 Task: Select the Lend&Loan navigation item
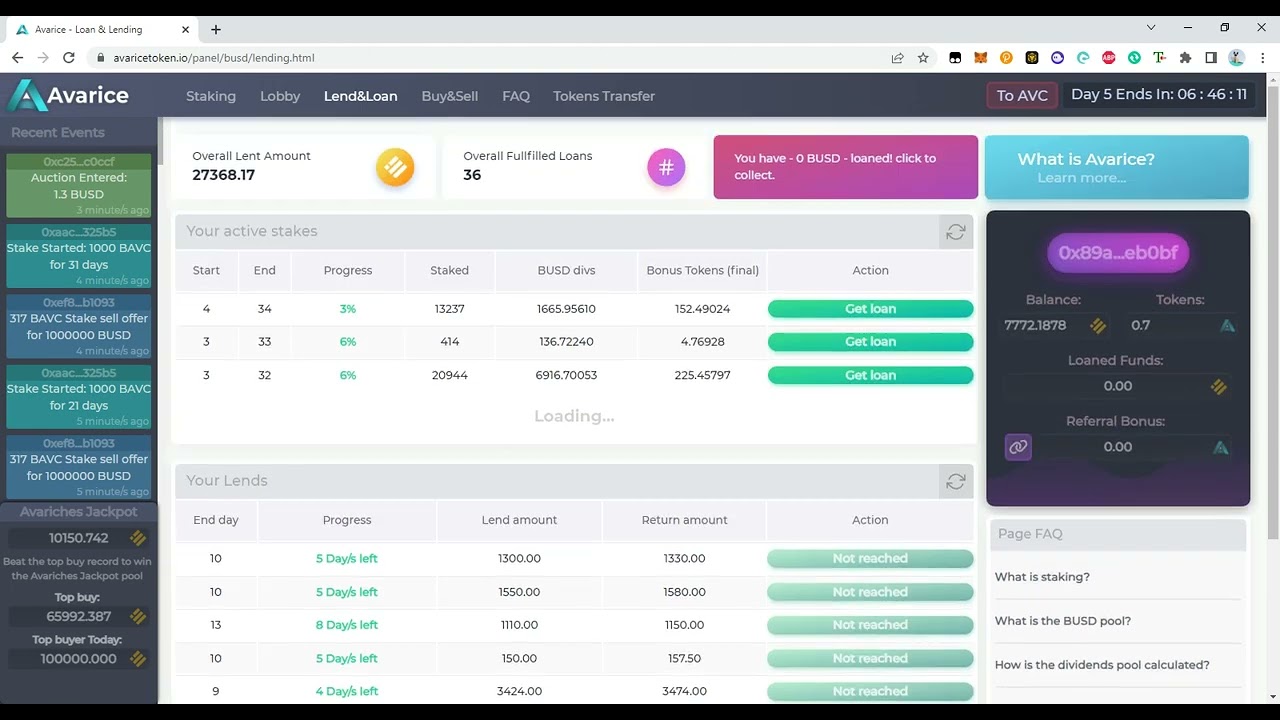click(x=360, y=96)
